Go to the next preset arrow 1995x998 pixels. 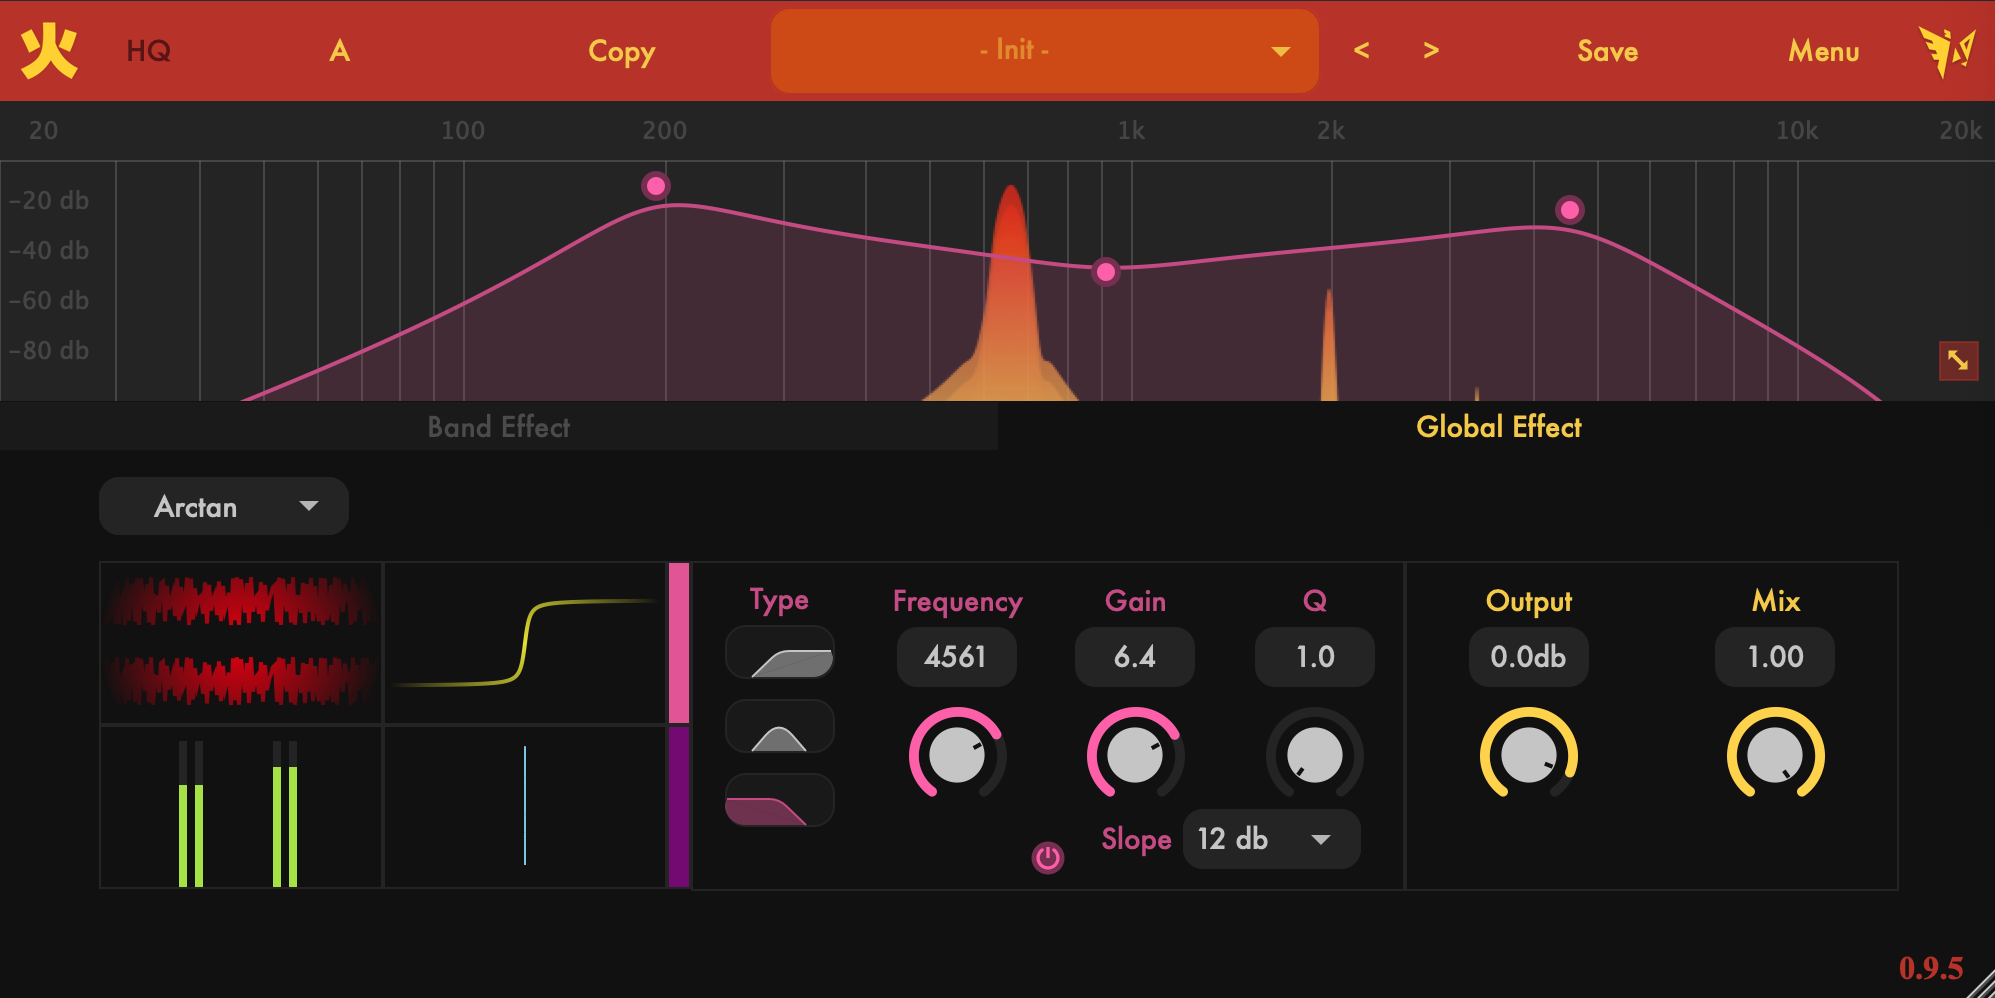point(1431,50)
